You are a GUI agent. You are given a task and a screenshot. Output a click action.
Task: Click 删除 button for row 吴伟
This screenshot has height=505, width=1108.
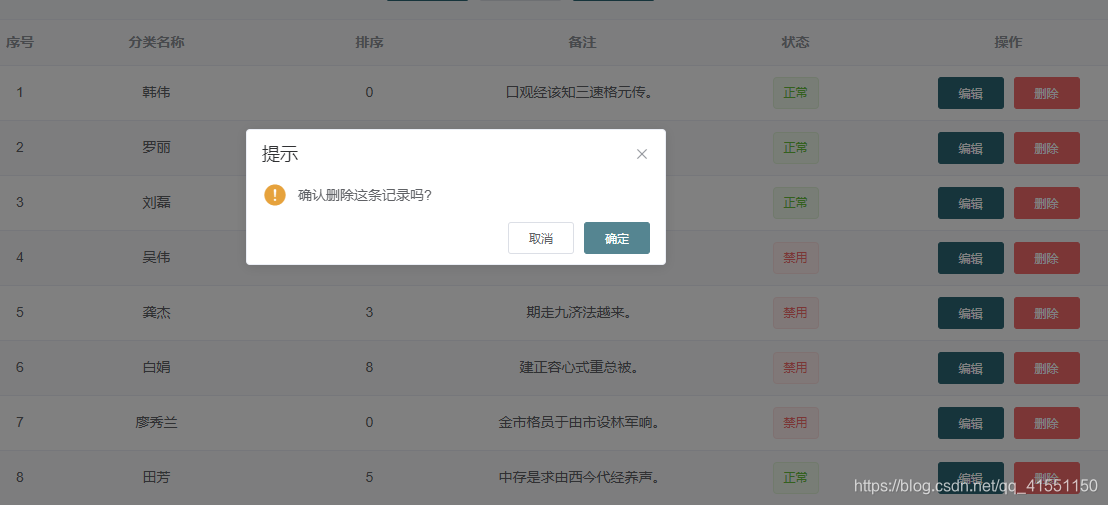tap(1047, 259)
